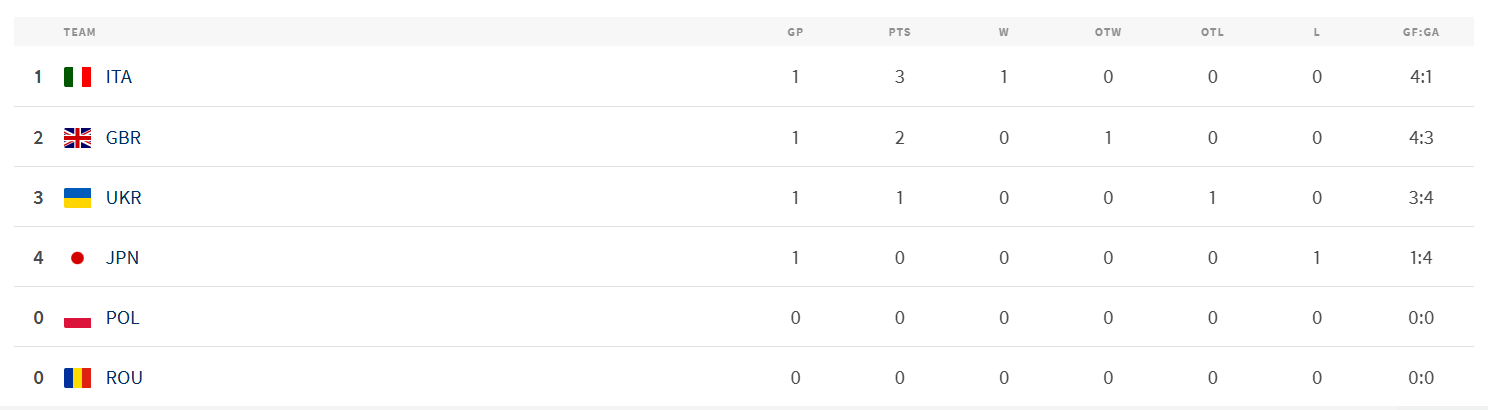Image resolution: width=1488 pixels, height=410 pixels.
Task: Click the Poland flag icon
Action: (77, 318)
